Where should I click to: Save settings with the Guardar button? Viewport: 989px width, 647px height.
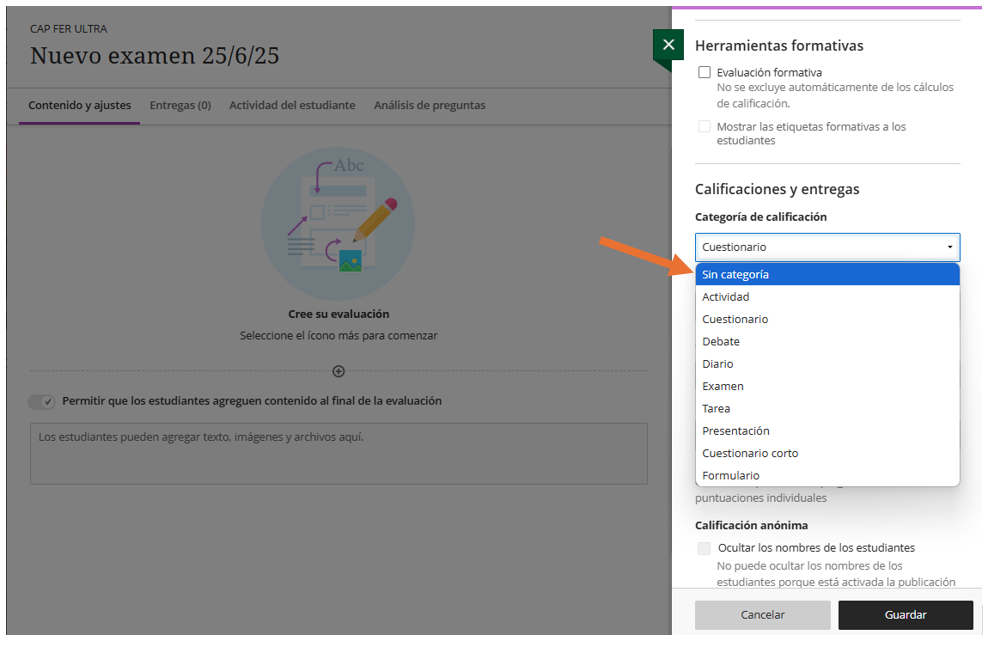click(x=906, y=615)
